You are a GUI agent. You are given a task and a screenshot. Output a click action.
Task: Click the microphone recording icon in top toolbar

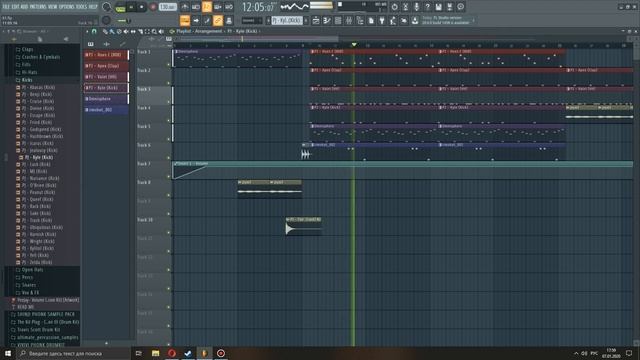(x=416, y=7)
